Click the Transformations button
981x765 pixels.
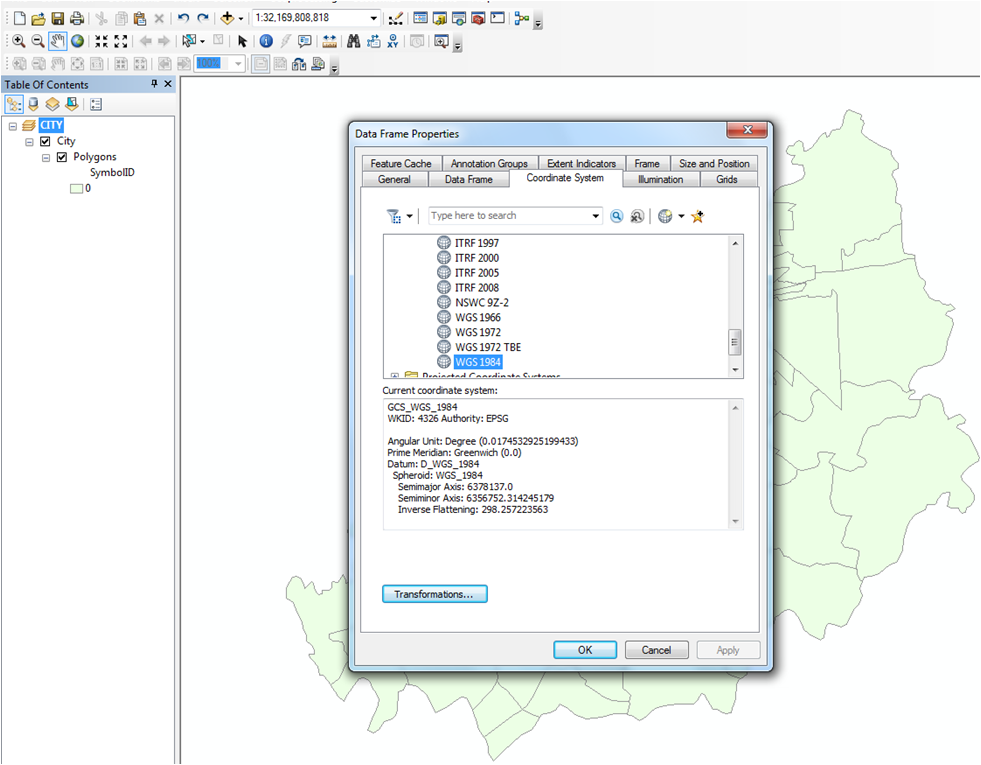434,594
